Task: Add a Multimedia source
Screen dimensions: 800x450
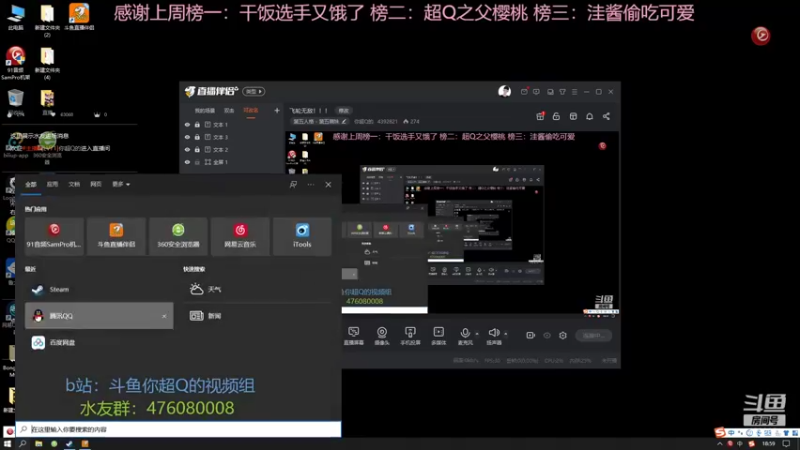Action: pyautogui.click(x=439, y=336)
